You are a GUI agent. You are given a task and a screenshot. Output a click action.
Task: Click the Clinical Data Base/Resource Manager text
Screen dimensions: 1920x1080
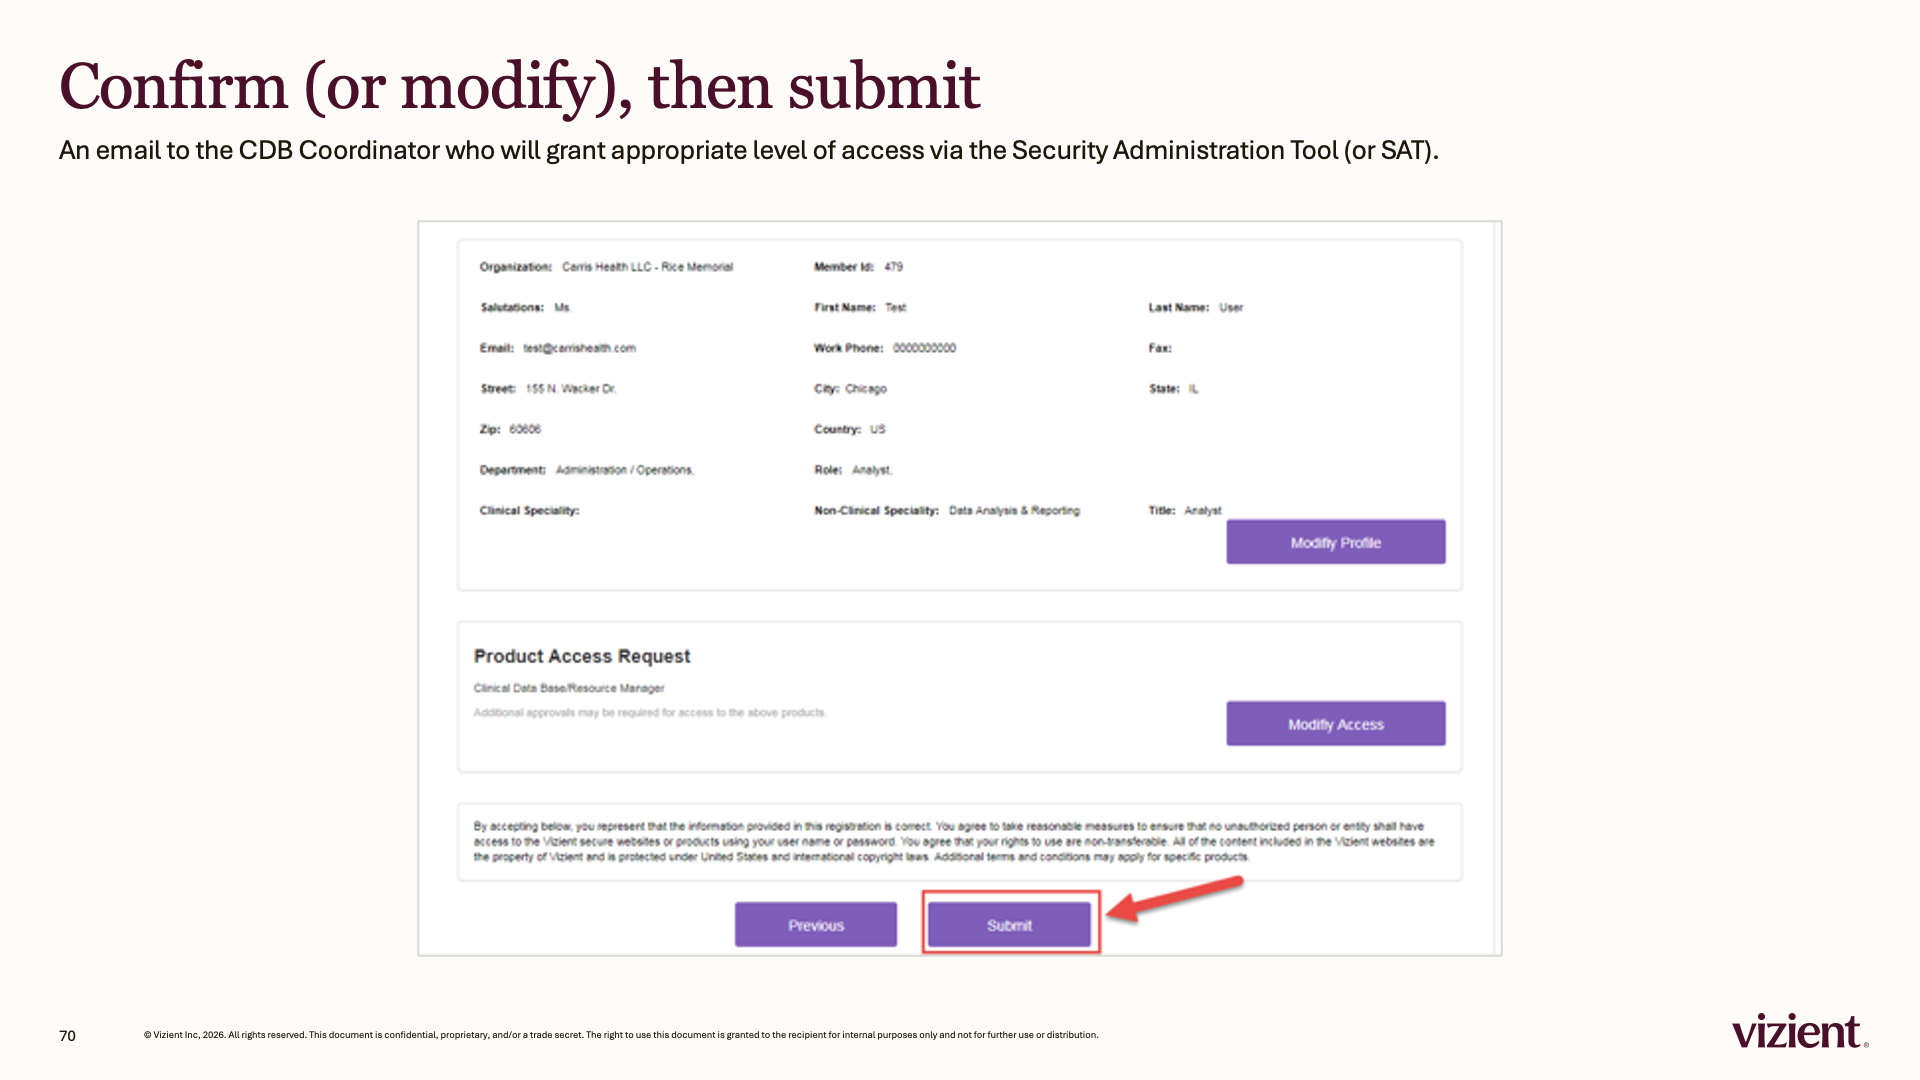[x=569, y=688]
